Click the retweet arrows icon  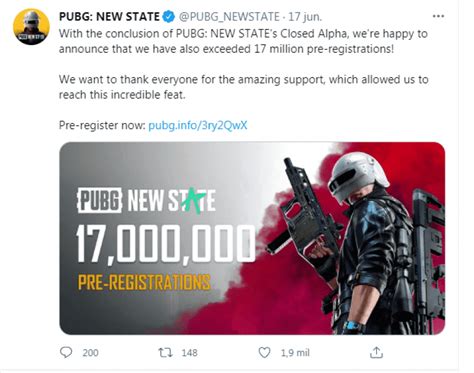165,352
